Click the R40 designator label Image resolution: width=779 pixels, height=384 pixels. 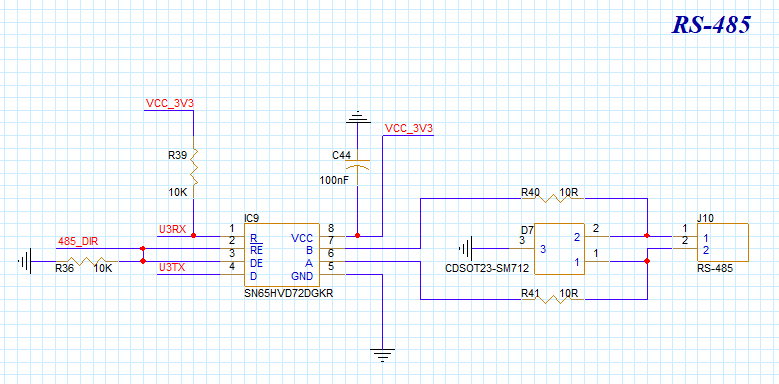pos(531,192)
